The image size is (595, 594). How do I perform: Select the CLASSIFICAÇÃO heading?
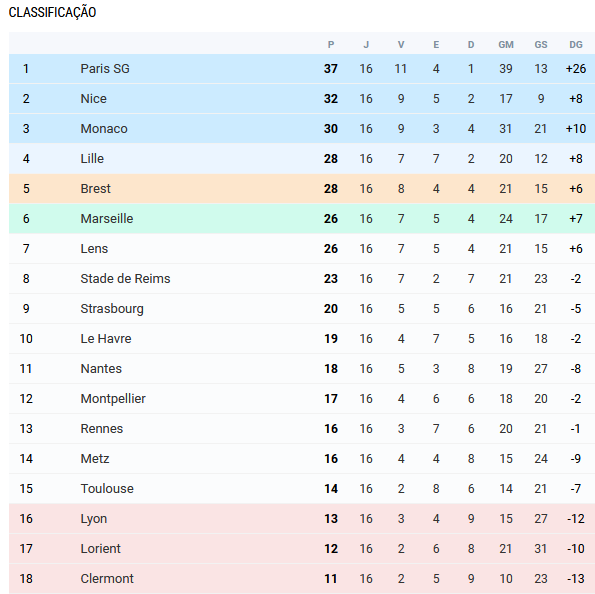pyautogui.click(x=52, y=13)
